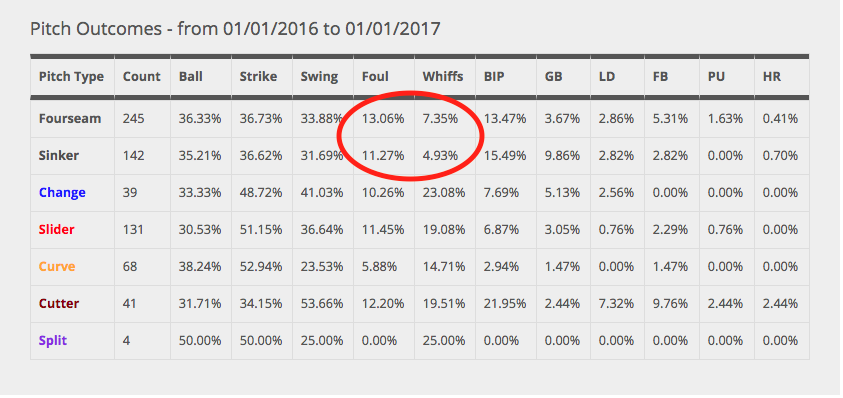This screenshot has width=843, height=398.
Task: Open the red Slider pitch link
Action: 56,230
